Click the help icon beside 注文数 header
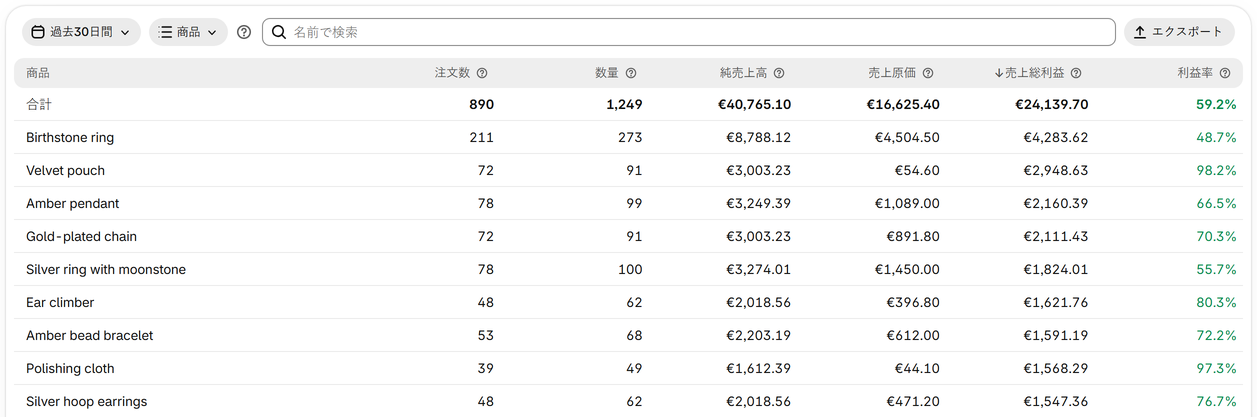Screen dimensions: 1257x417 pos(482,73)
